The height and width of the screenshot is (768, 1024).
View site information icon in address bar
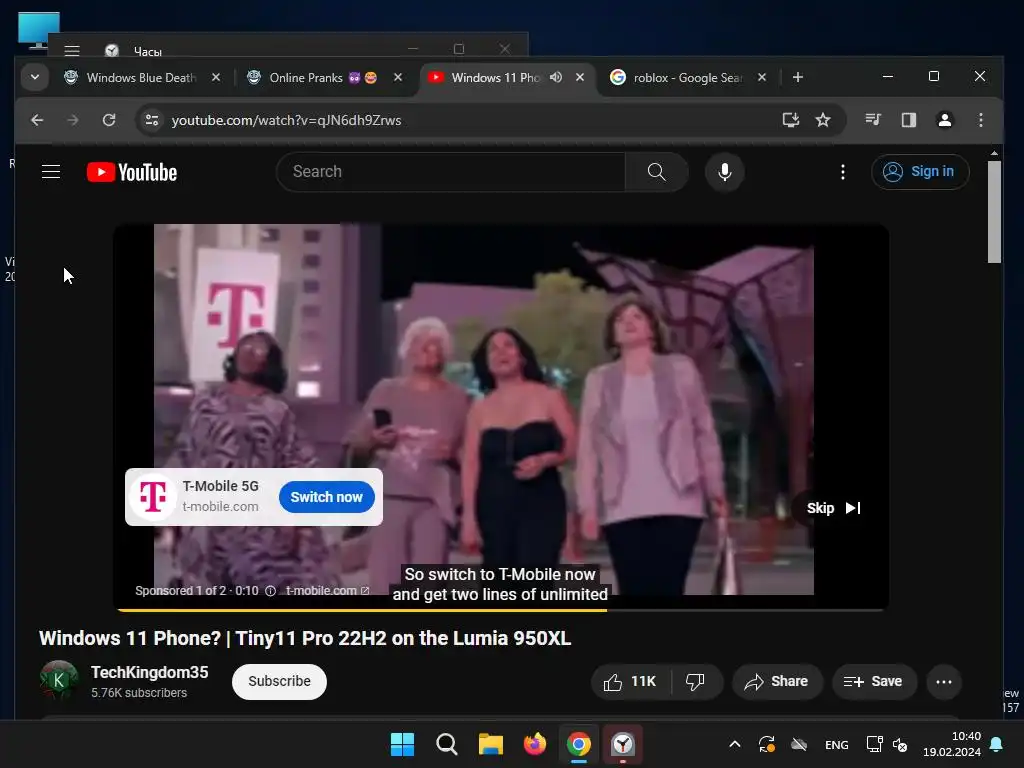click(x=152, y=120)
